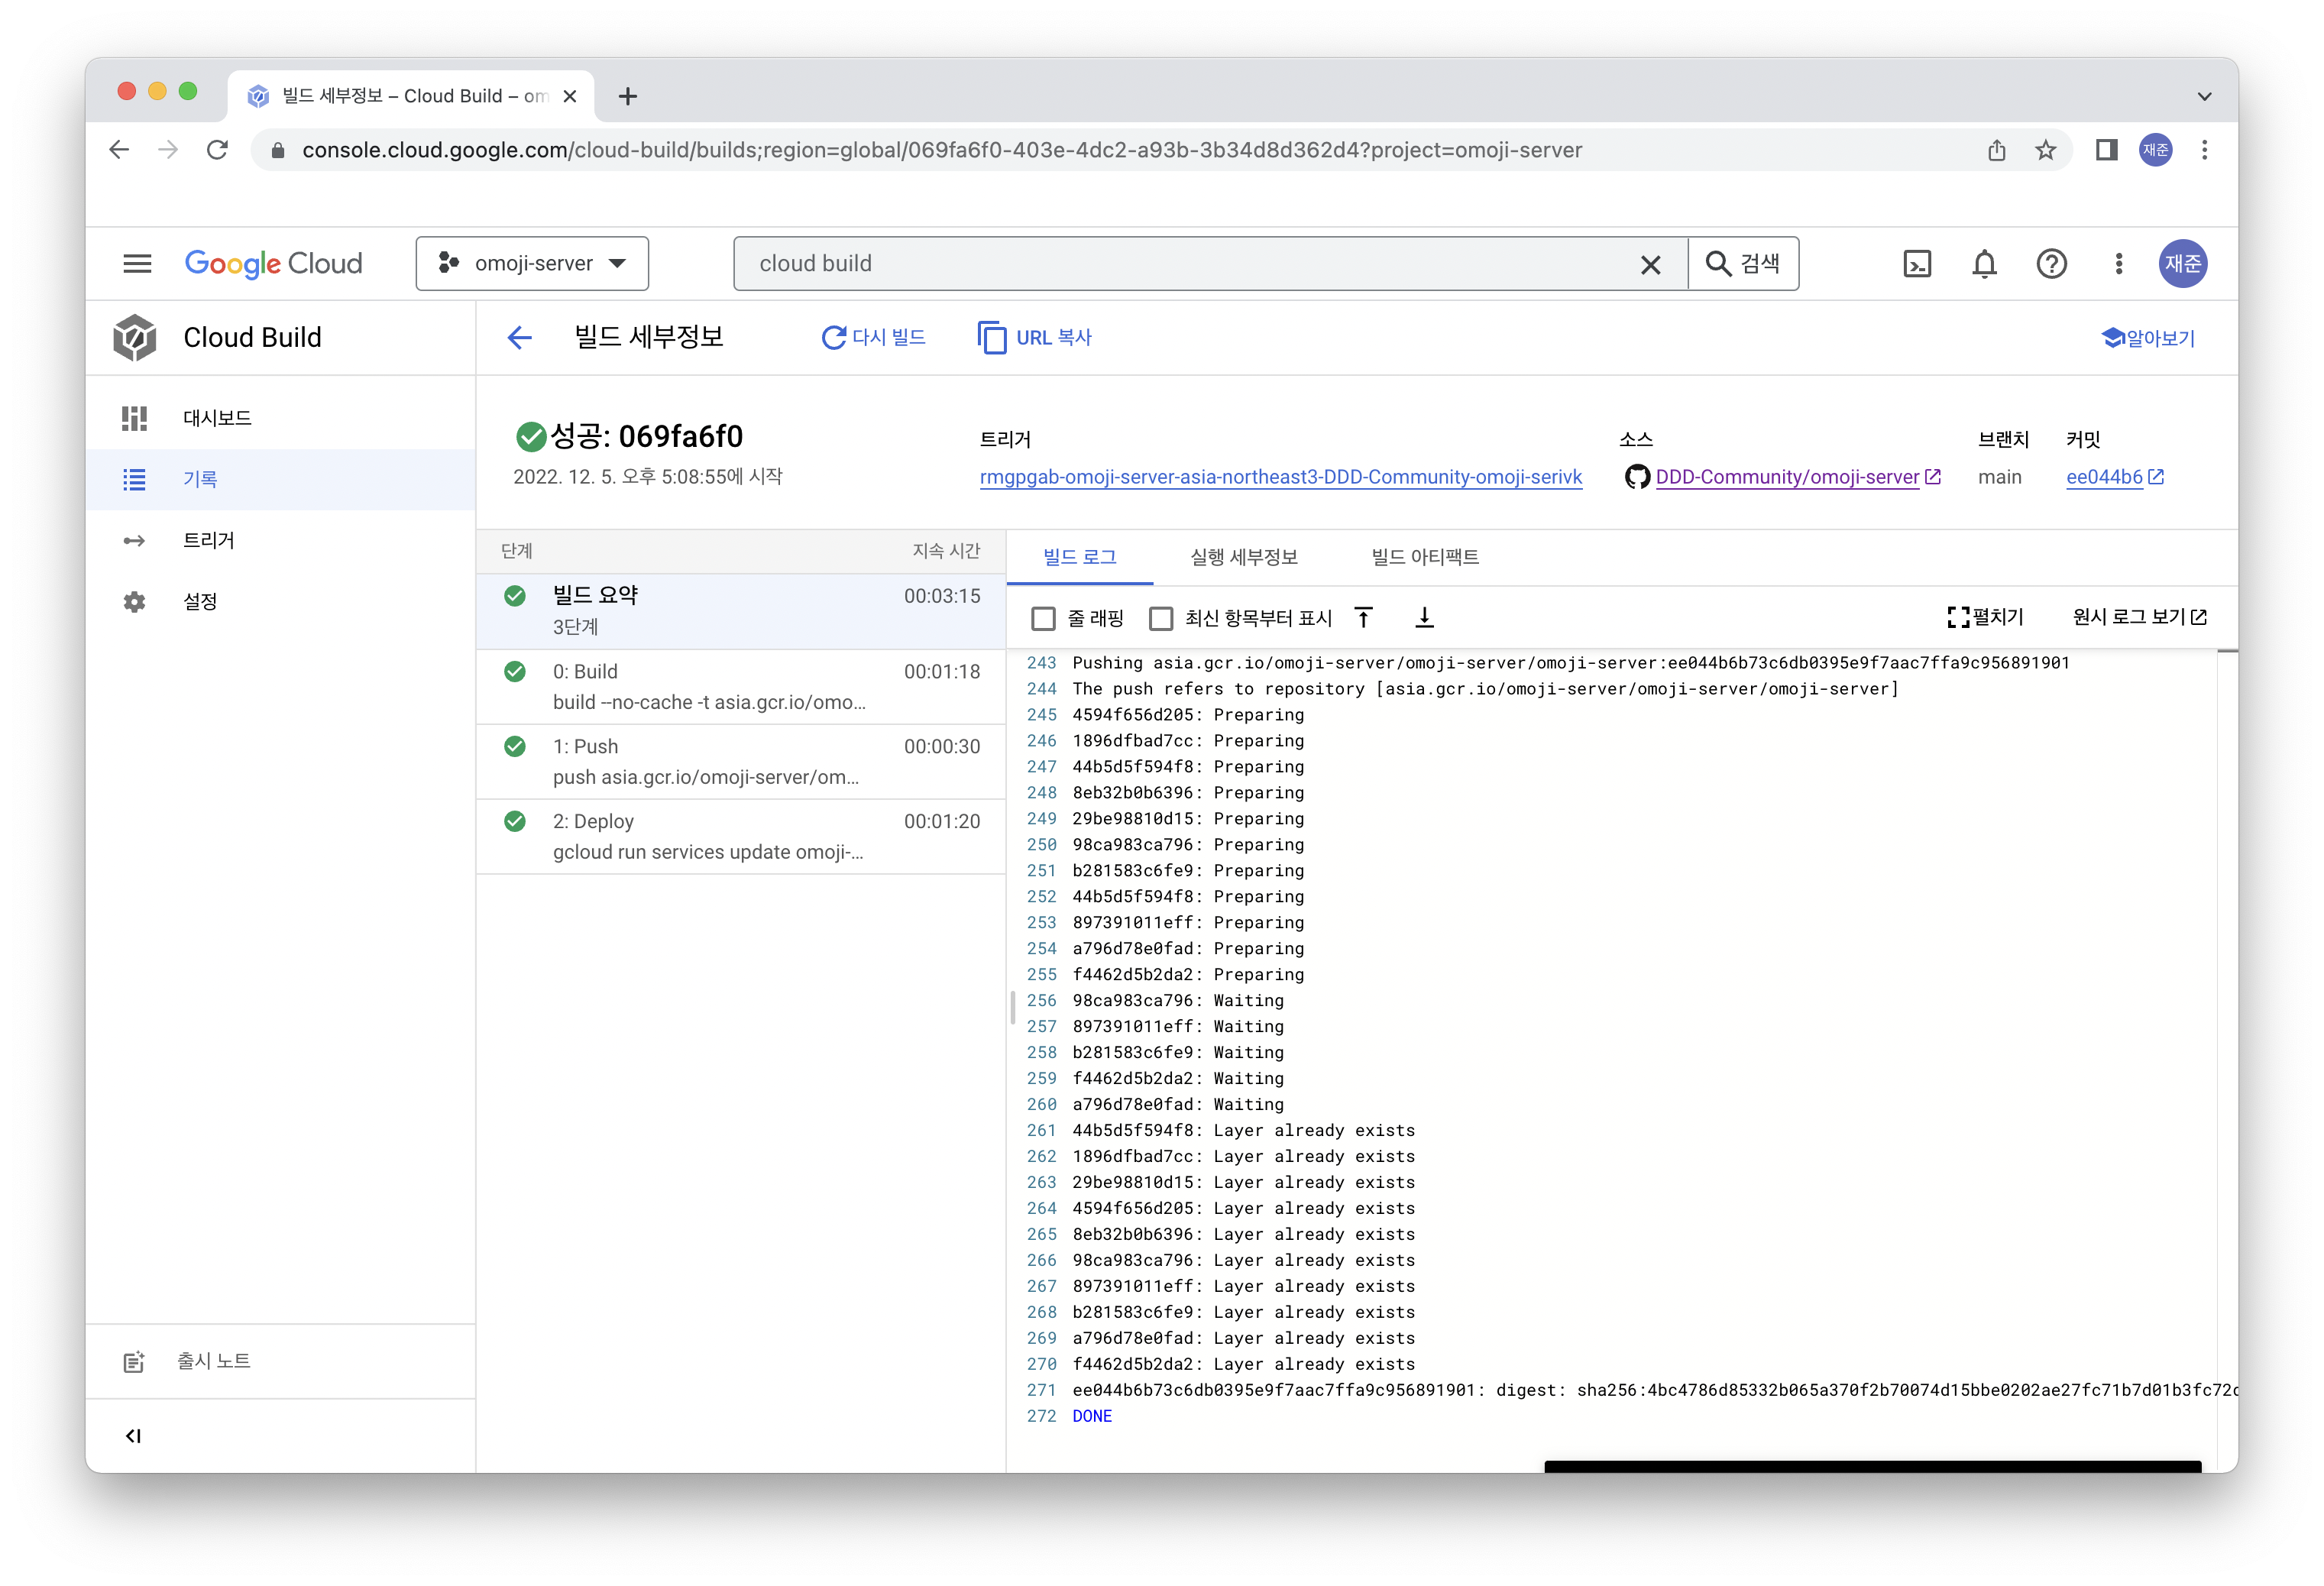Viewport: 2324px width, 1586px height.
Task: Open the hamburger navigation menu
Action: [137, 264]
